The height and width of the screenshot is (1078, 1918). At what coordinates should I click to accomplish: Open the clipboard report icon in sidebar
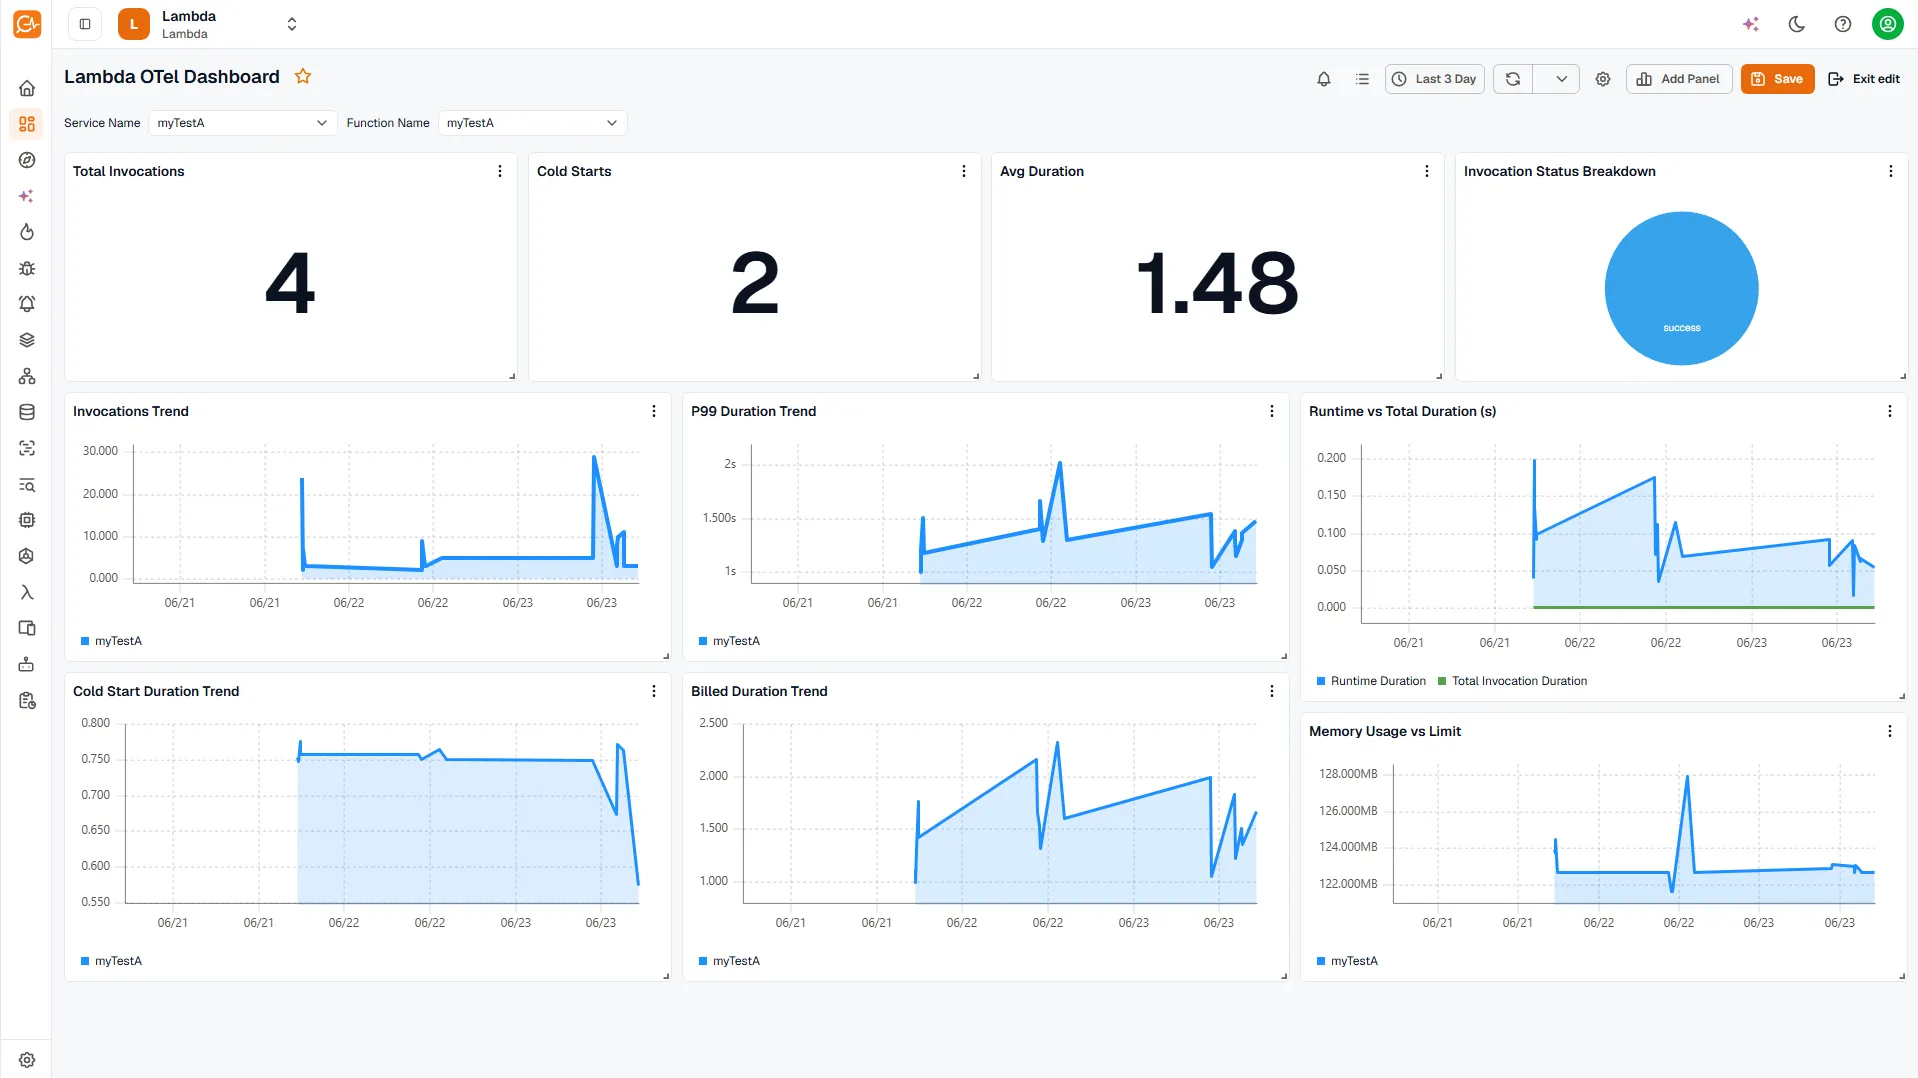pyautogui.click(x=27, y=701)
